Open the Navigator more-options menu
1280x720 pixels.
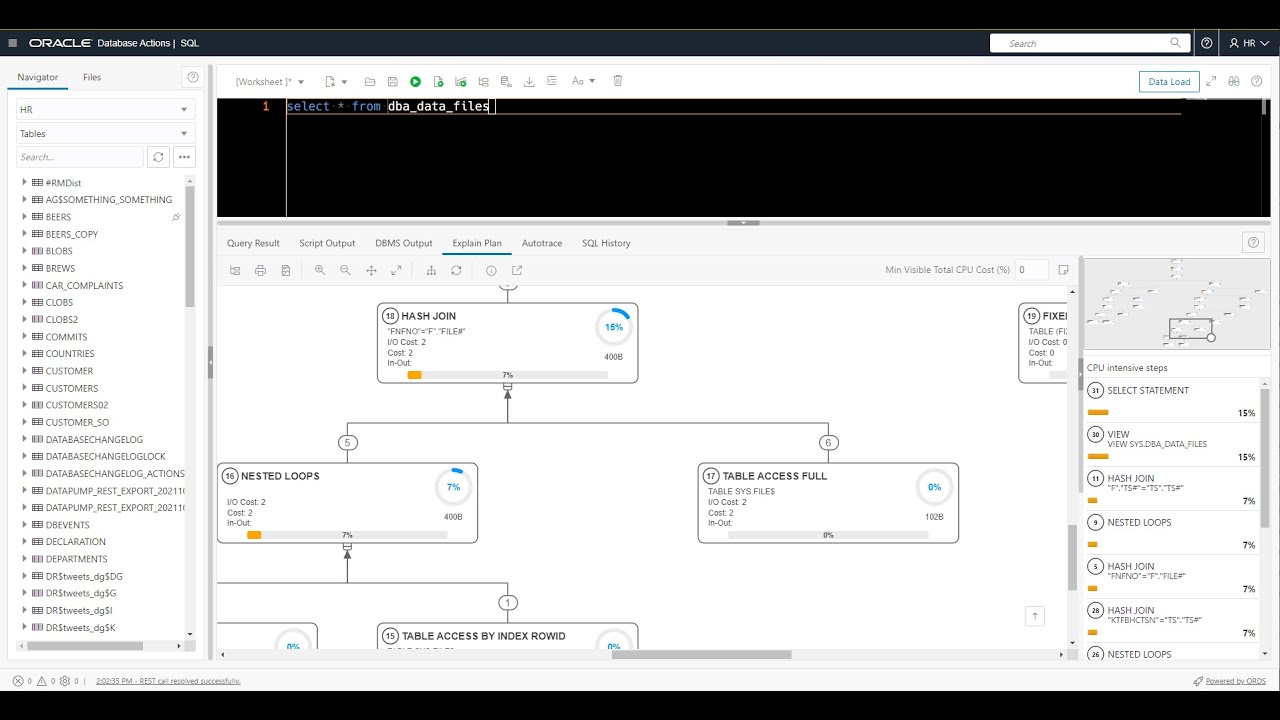point(184,157)
